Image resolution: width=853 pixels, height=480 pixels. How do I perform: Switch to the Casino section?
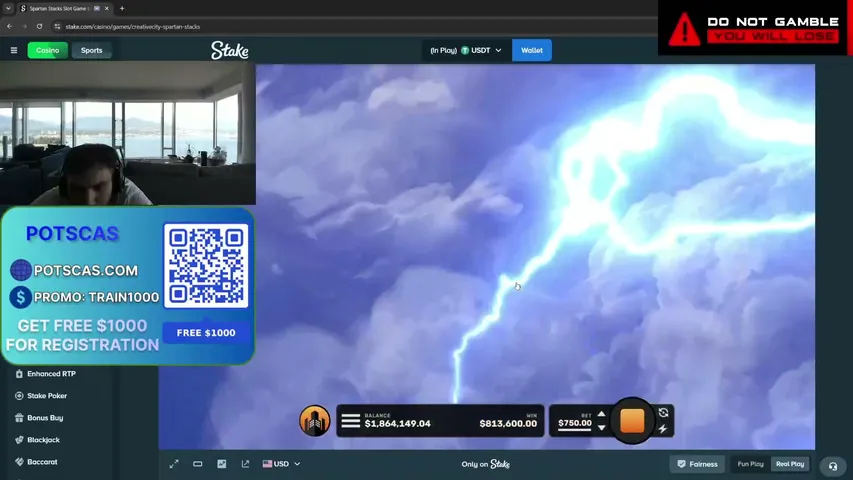[48, 51]
